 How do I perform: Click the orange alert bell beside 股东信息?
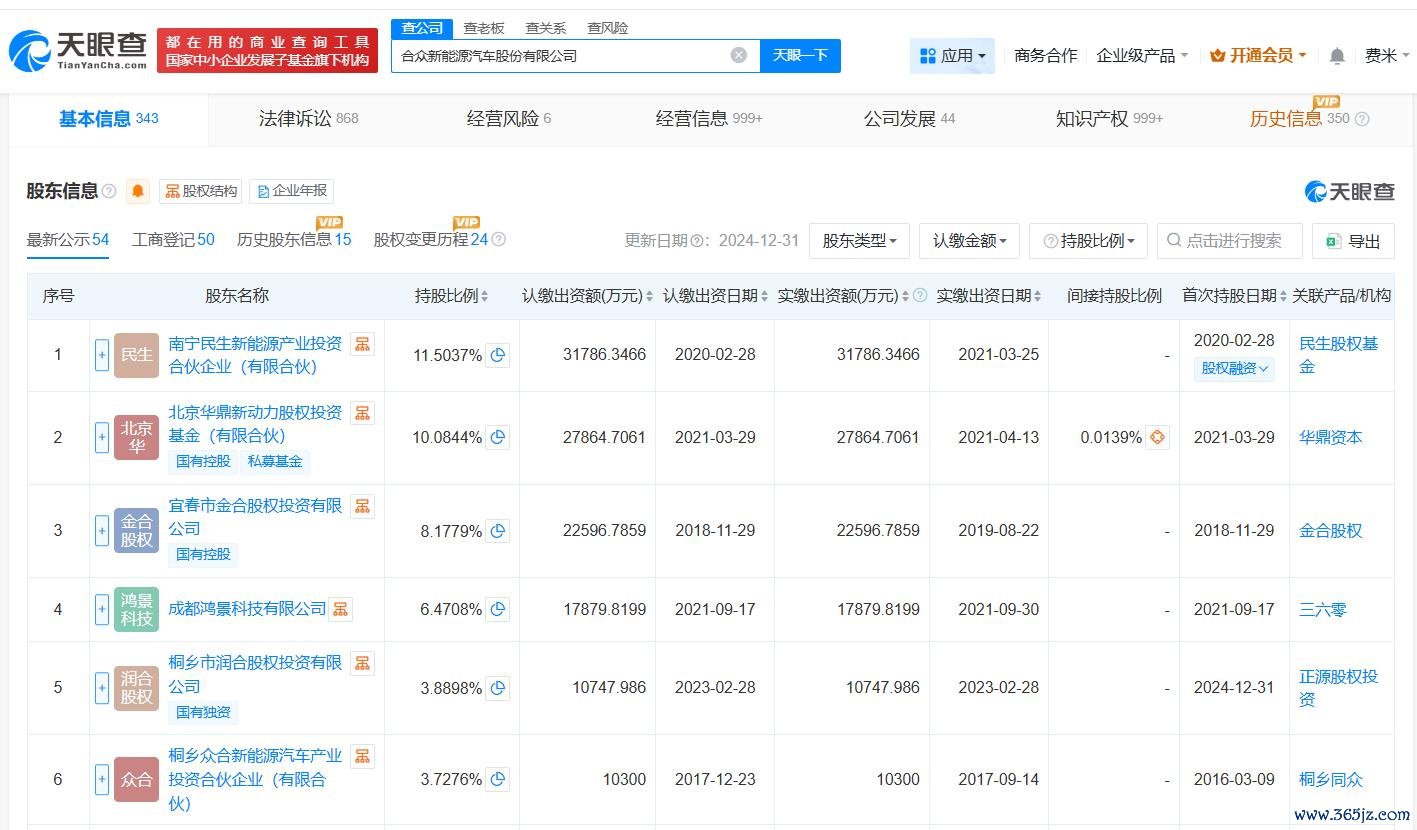click(138, 191)
